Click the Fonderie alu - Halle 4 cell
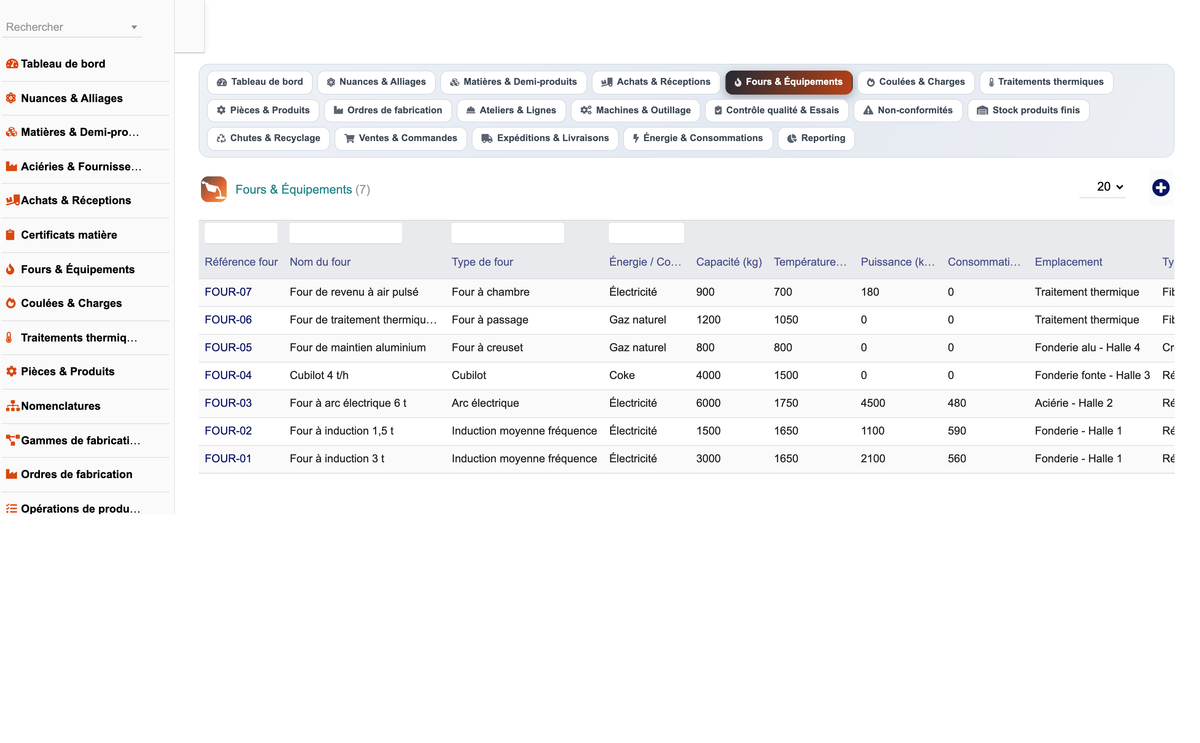Screen dimensions: 1200x743 pyautogui.click(x=1087, y=348)
